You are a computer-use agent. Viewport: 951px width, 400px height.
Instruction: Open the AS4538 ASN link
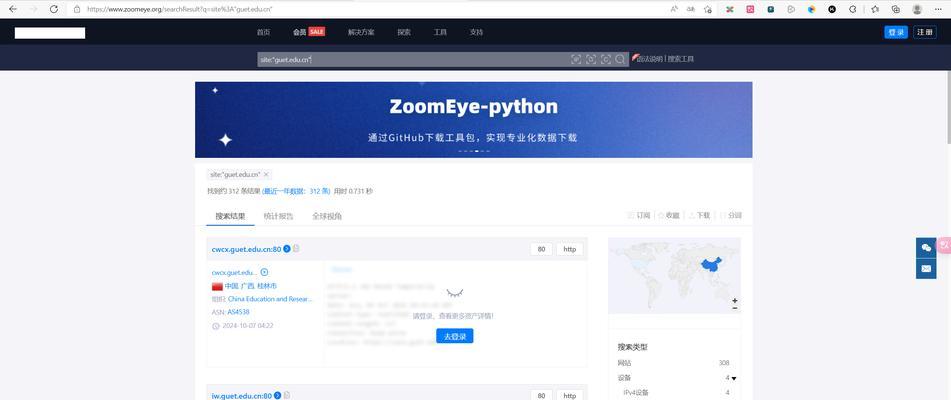tap(238, 312)
